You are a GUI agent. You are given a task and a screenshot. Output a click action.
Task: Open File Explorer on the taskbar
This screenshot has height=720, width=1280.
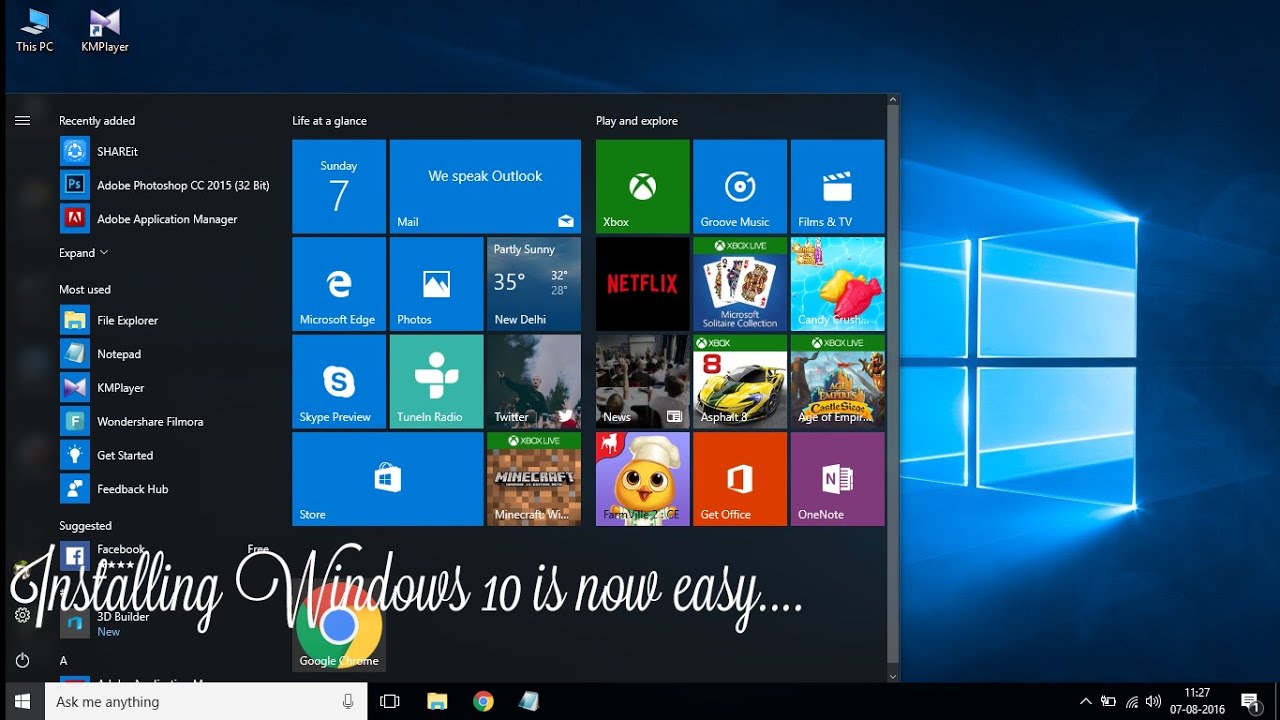point(437,702)
